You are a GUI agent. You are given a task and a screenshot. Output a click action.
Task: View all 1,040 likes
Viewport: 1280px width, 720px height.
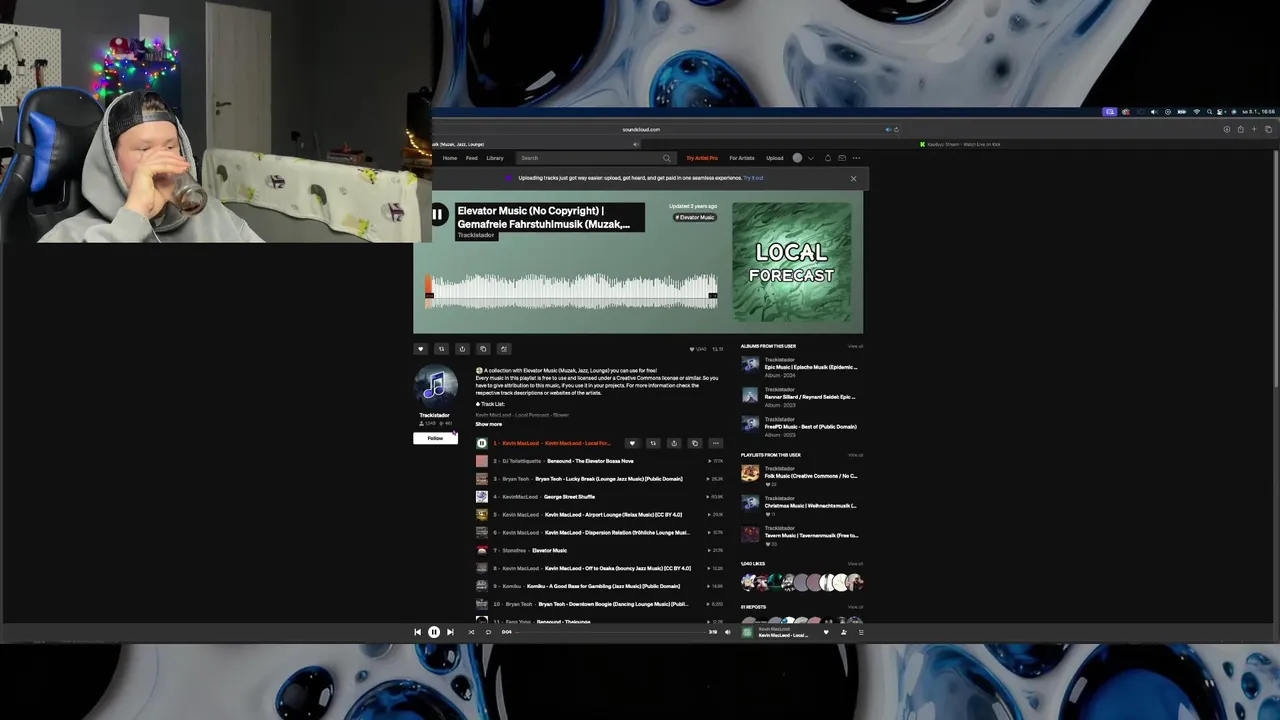pos(855,564)
